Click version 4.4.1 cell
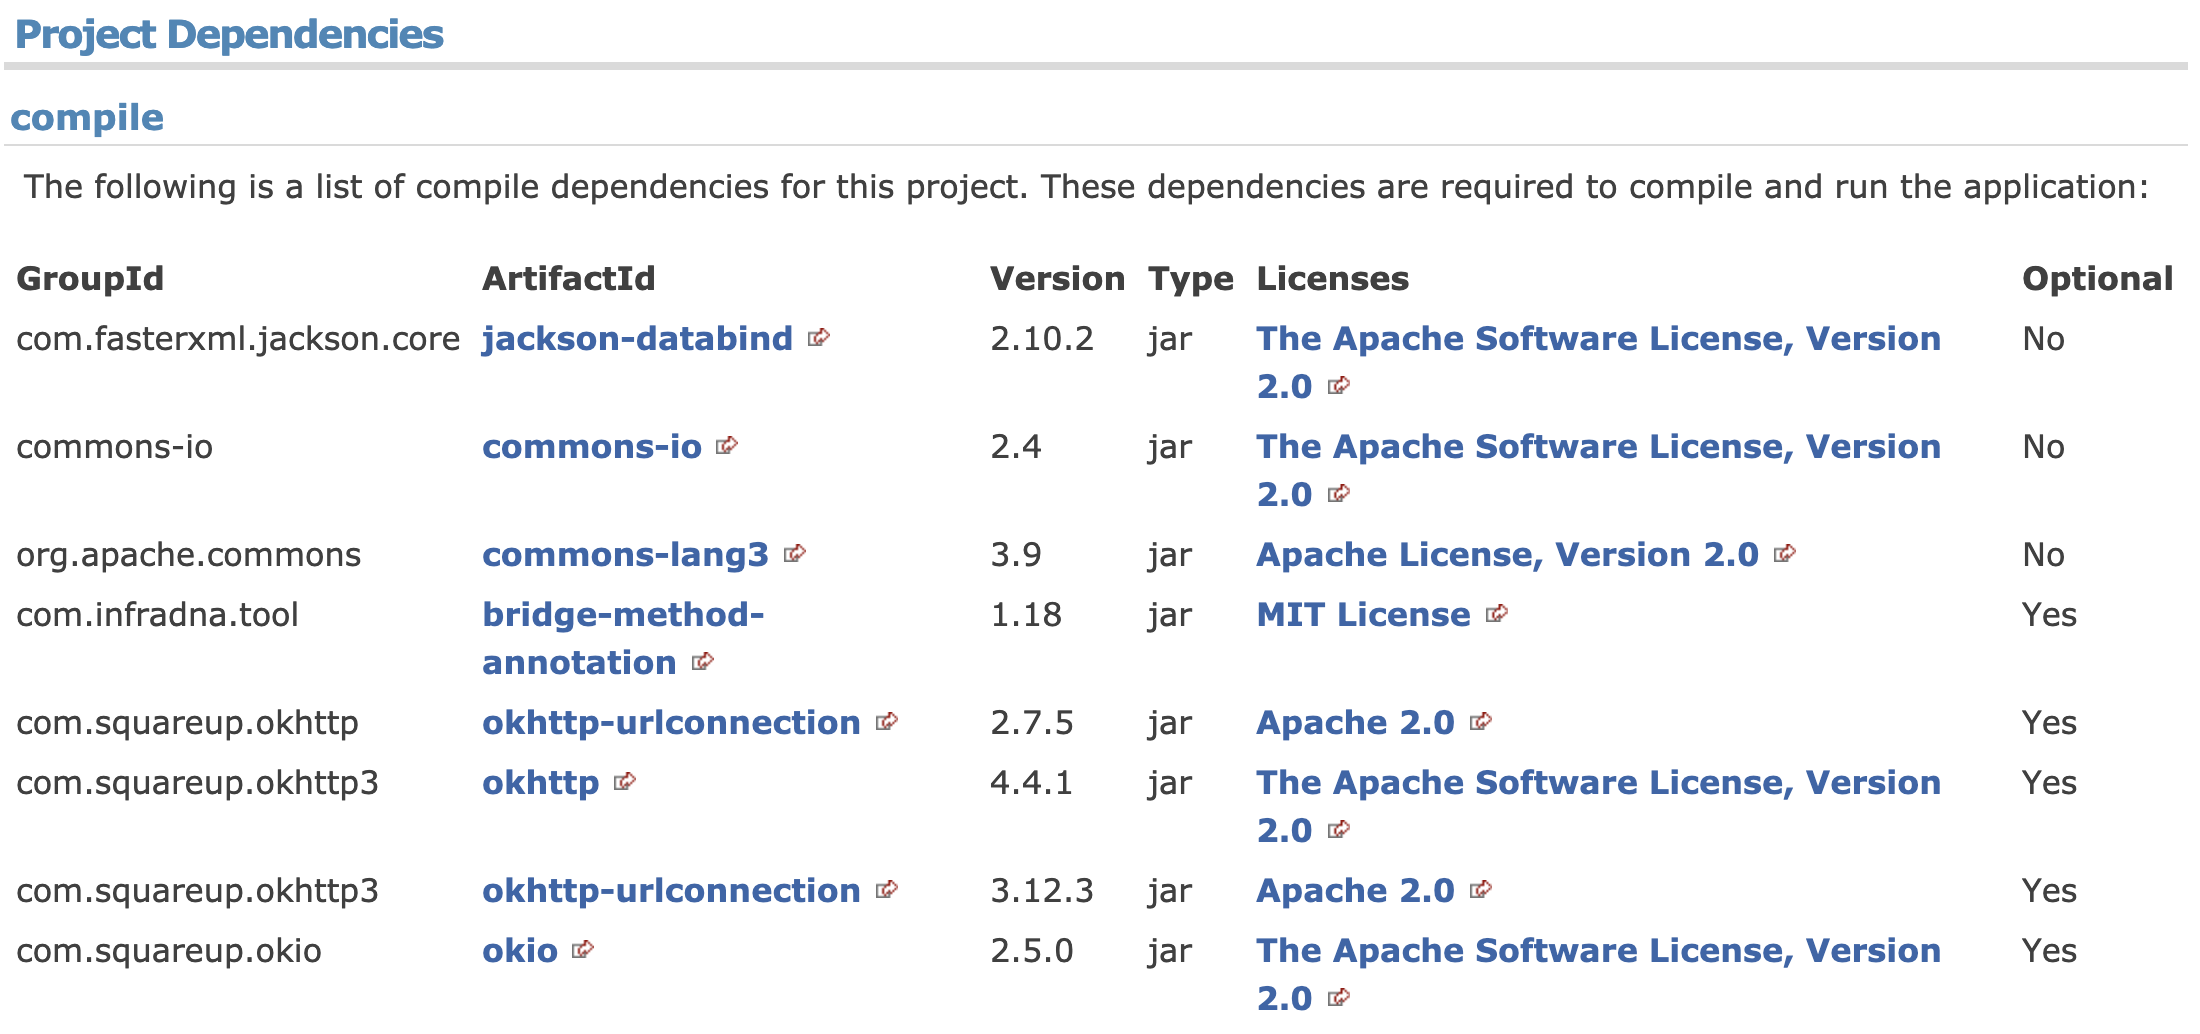 1031,783
